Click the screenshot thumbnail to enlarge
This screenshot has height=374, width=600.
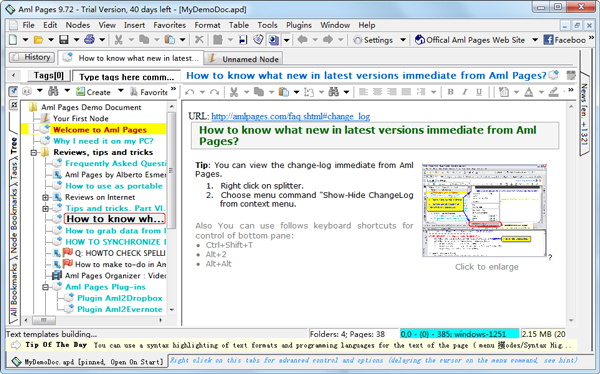click(484, 210)
